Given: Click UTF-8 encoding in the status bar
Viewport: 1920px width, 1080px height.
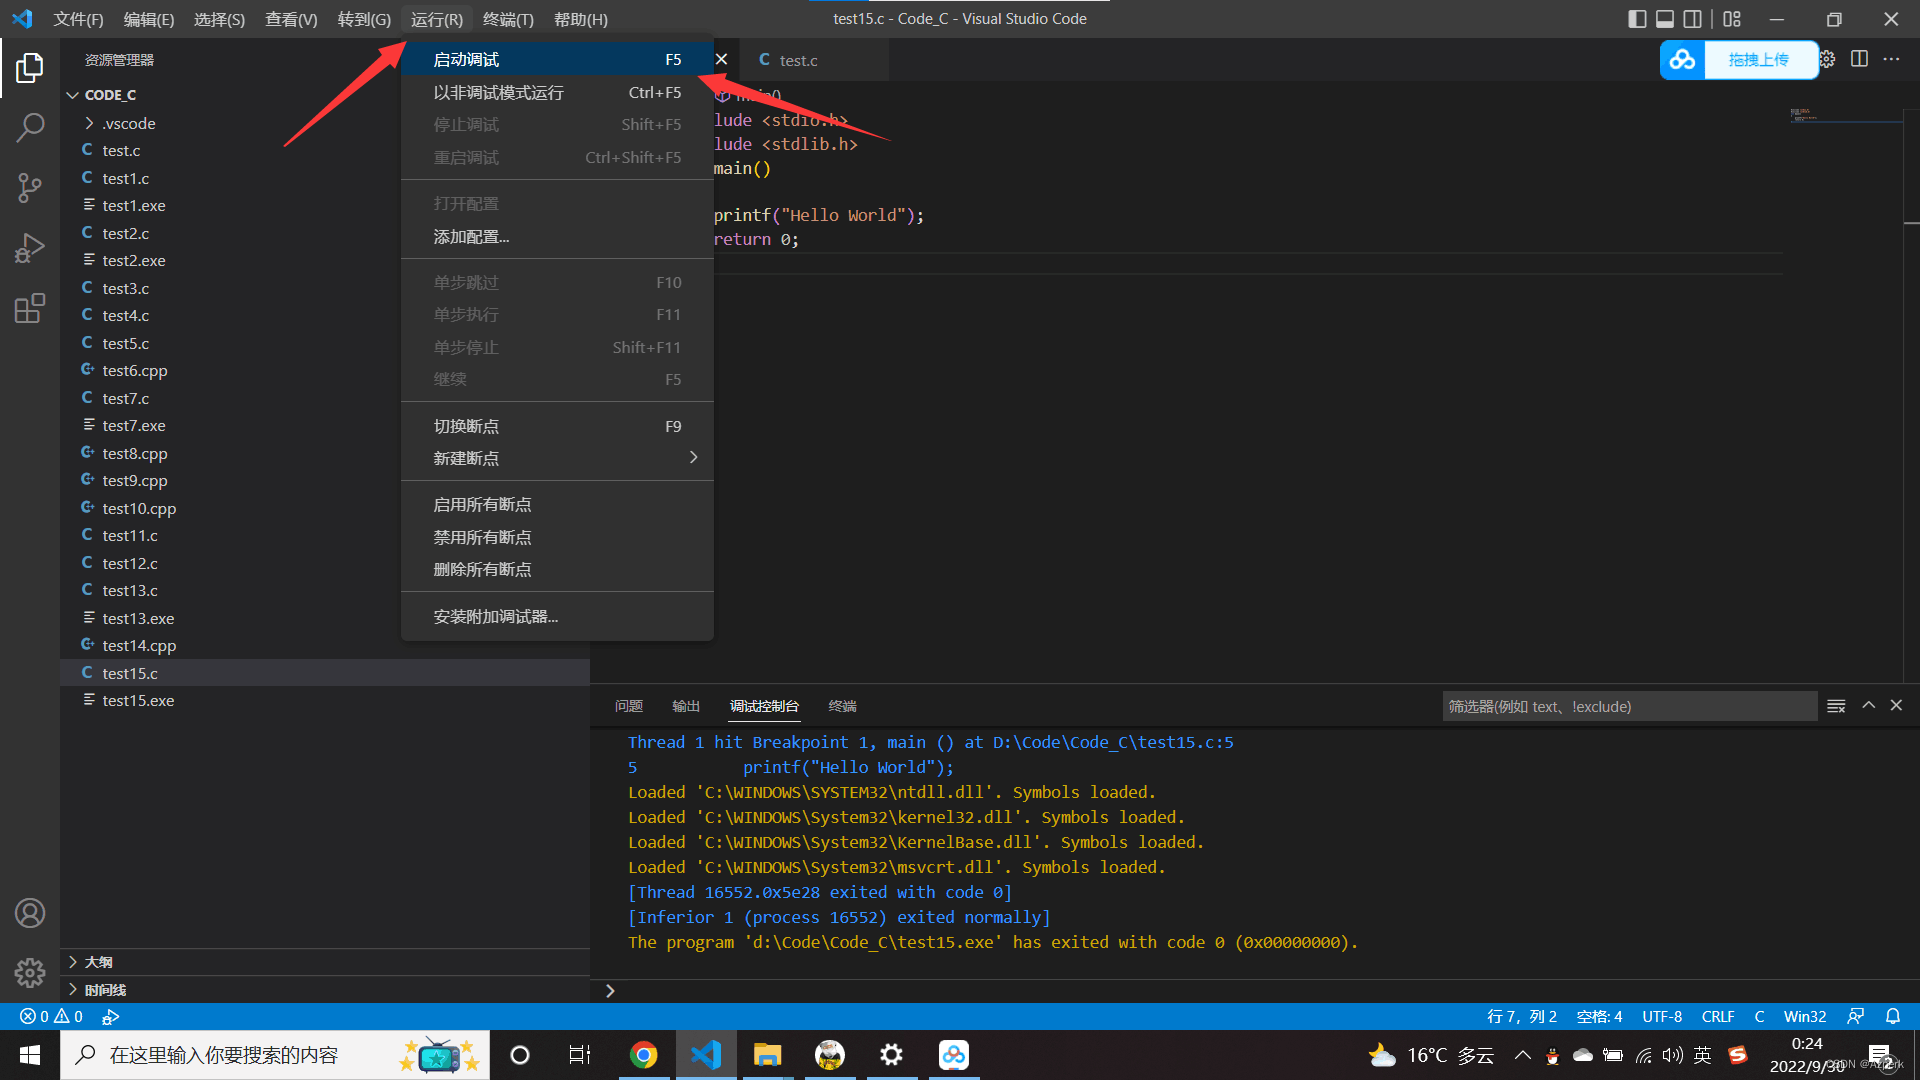Looking at the screenshot, I should [1662, 1016].
